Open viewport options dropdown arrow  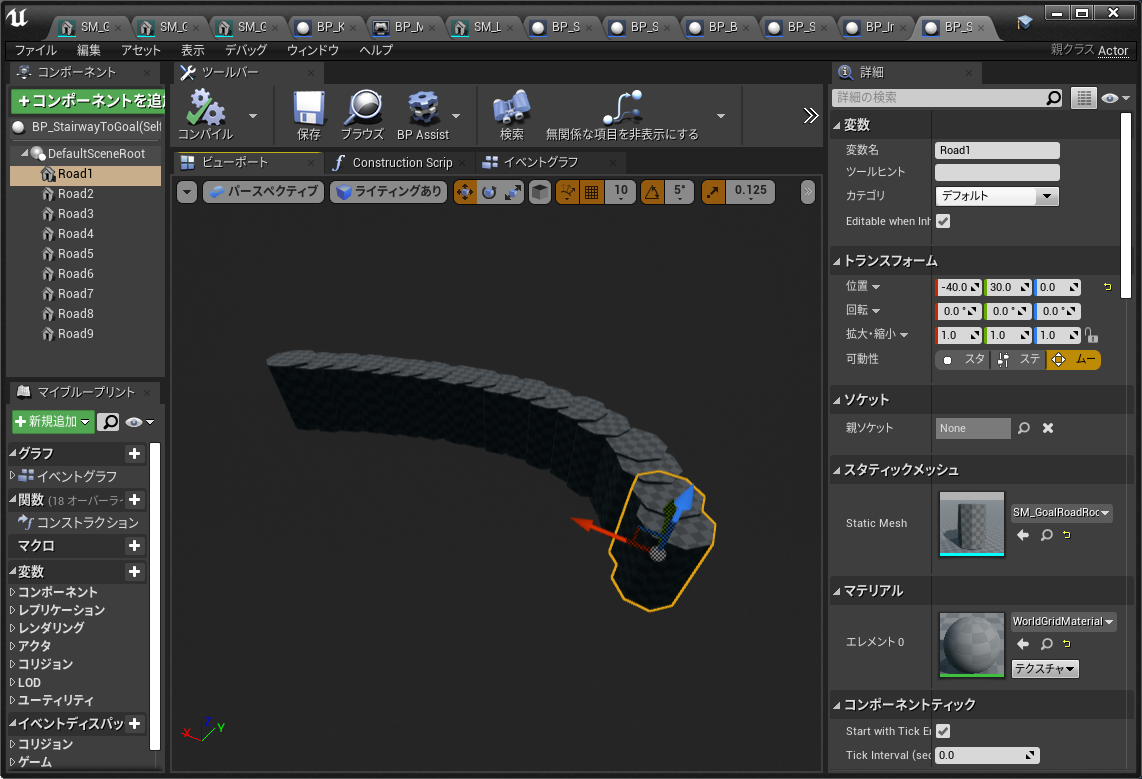tap(187, 192)
